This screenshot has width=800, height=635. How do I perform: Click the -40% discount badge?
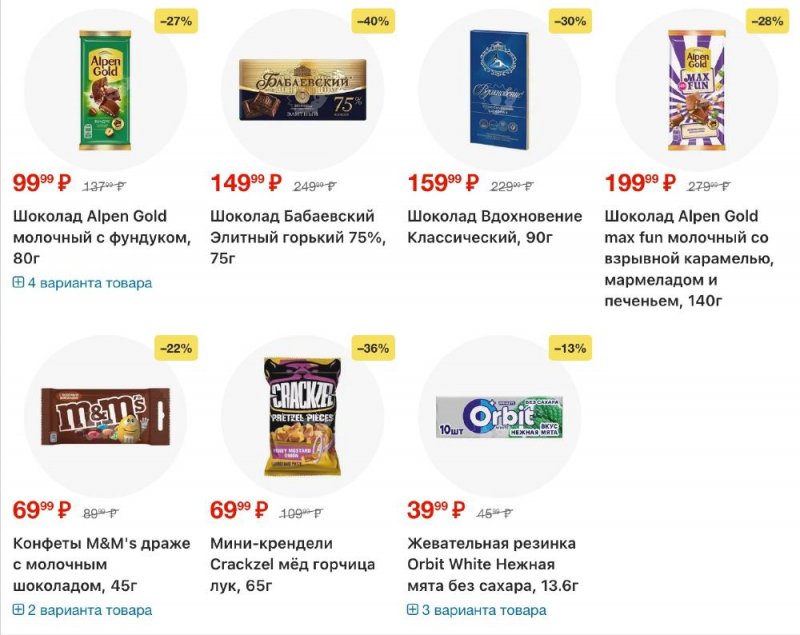[x=373, y=21]
